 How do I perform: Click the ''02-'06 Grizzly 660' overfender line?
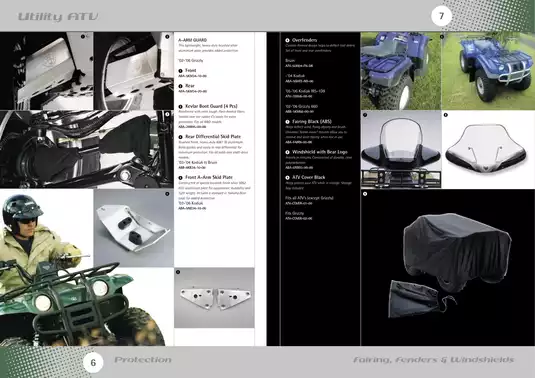tap(302, 106)
